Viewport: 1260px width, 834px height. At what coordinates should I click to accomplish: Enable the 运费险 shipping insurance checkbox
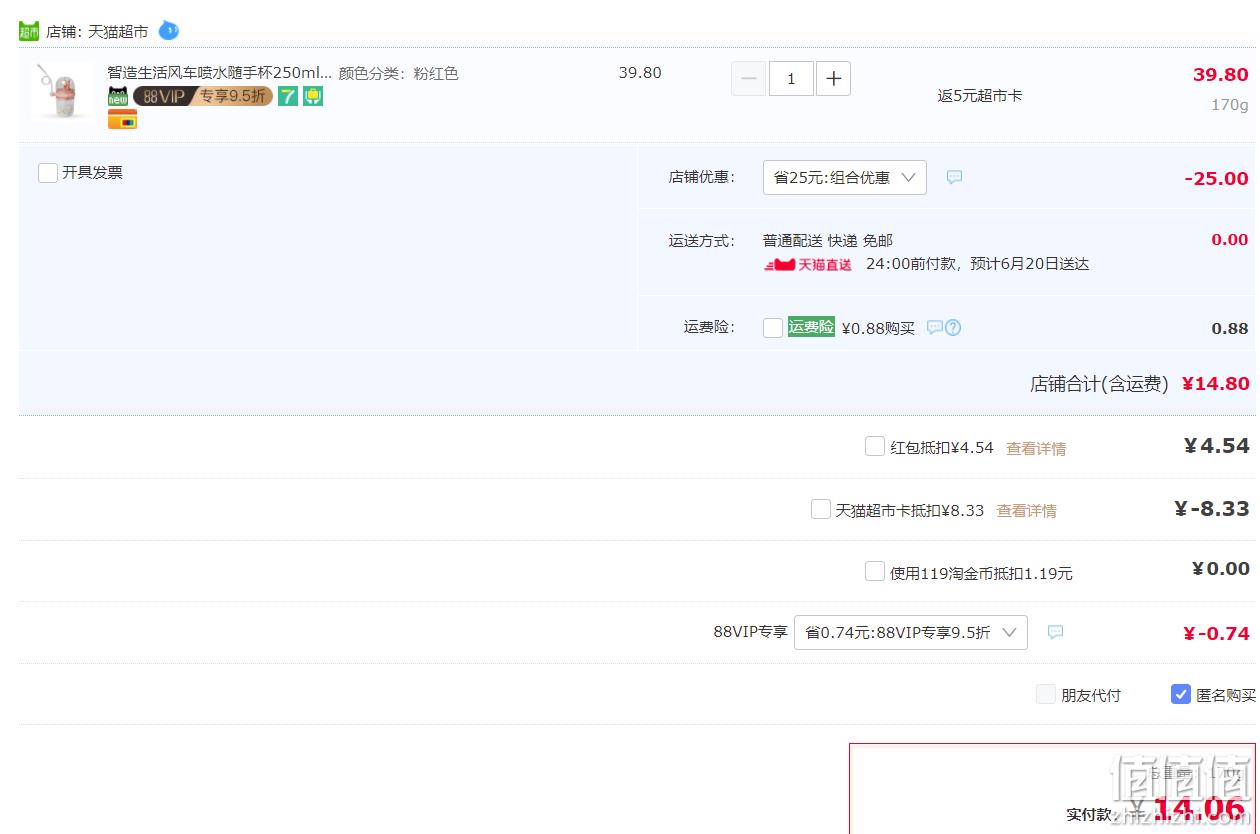pos(773,327)
